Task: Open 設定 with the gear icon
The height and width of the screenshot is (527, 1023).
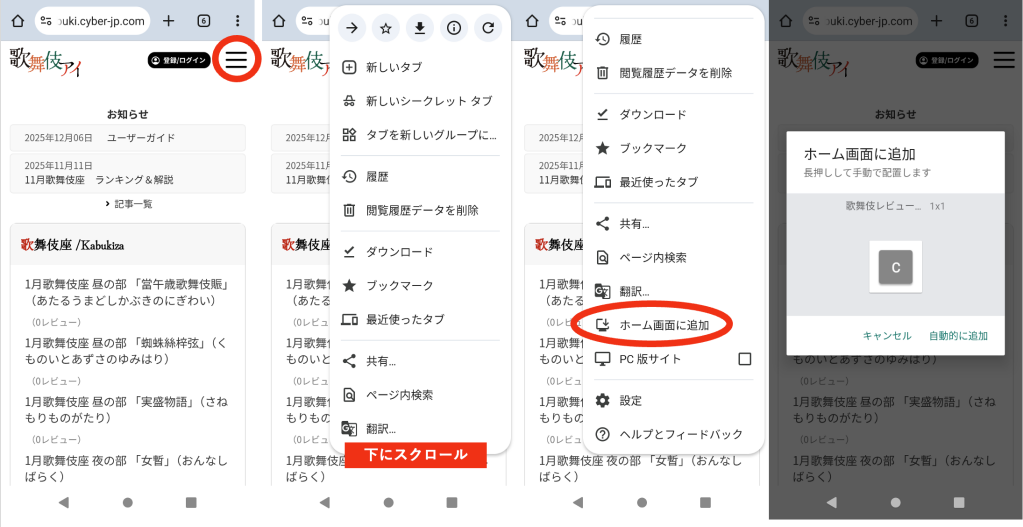Action: point(630,400)
